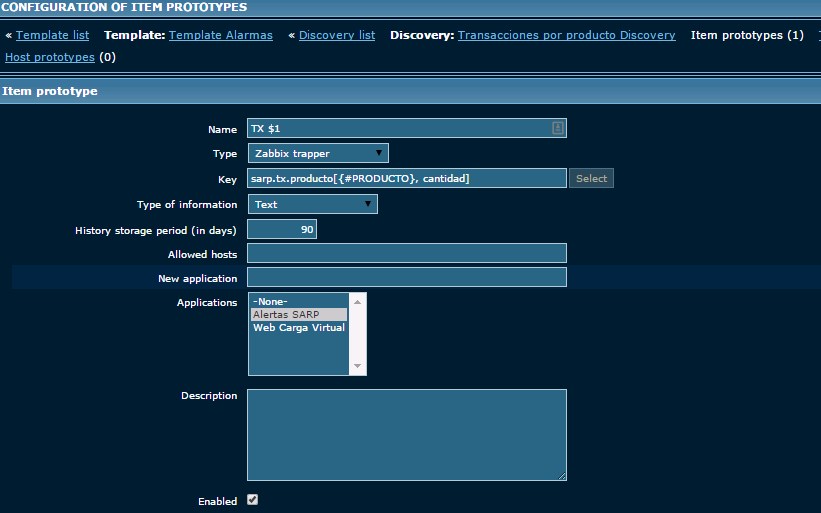
Task: Click the New application input field
Action: tap(407, 277)
